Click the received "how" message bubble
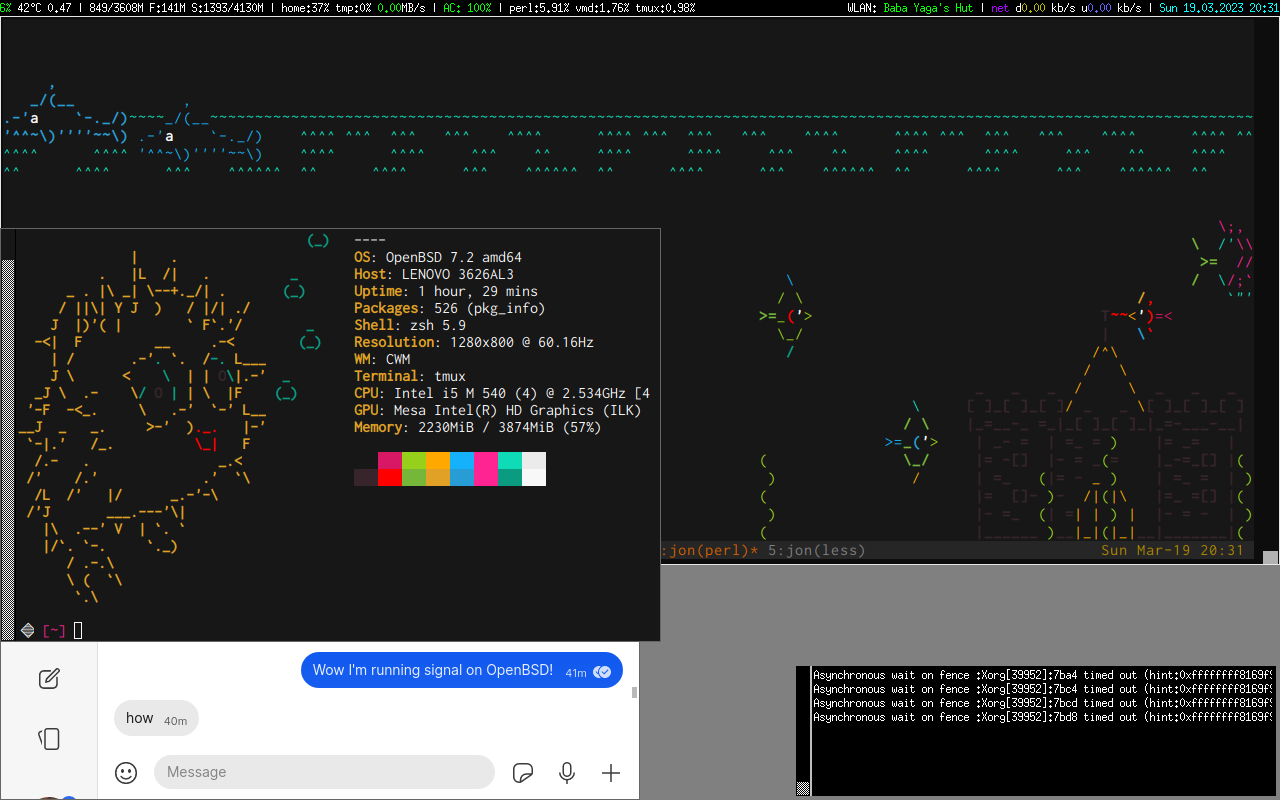The width and height of the screenshot is (1280, 800). click(156, 718)
